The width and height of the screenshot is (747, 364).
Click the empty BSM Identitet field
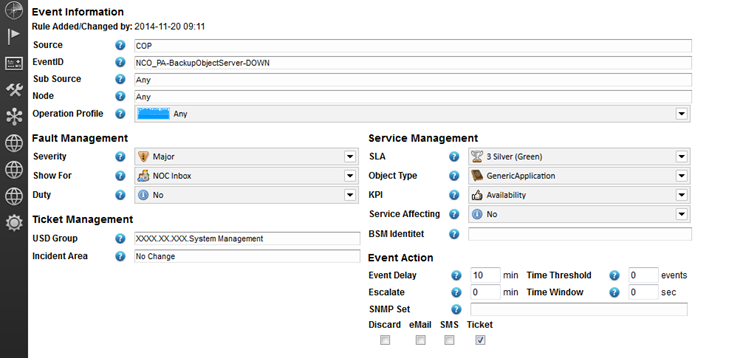[x=580, y=234]
